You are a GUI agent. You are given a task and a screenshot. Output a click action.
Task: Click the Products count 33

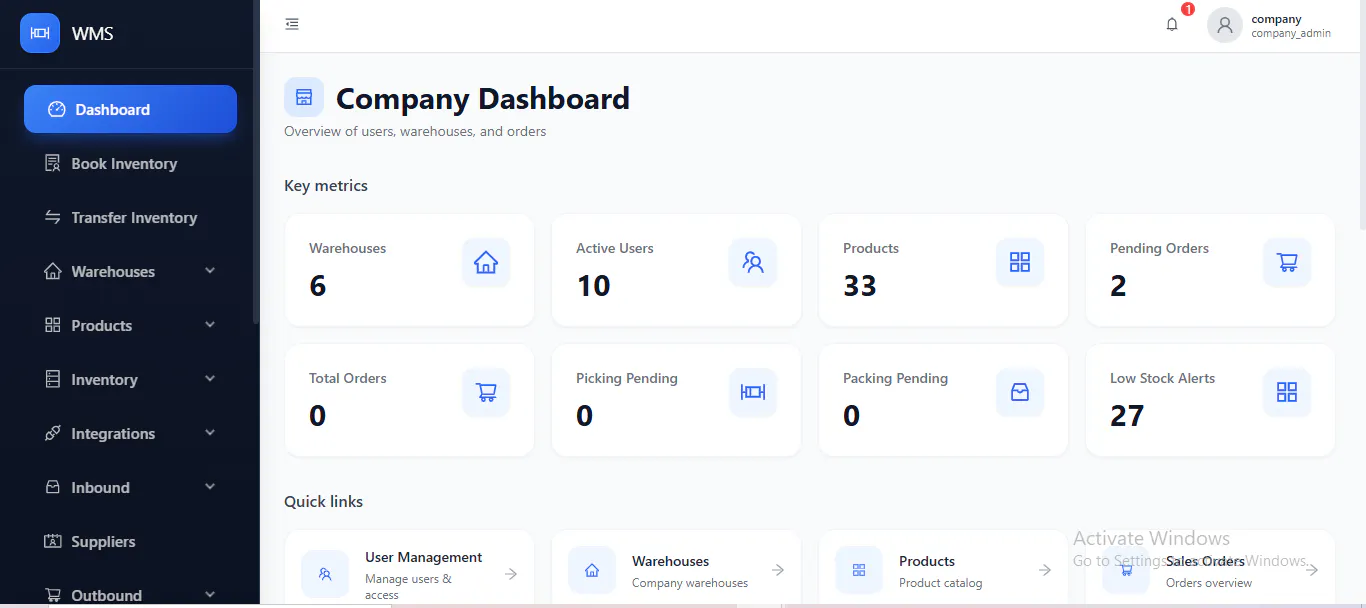point(860,286)
